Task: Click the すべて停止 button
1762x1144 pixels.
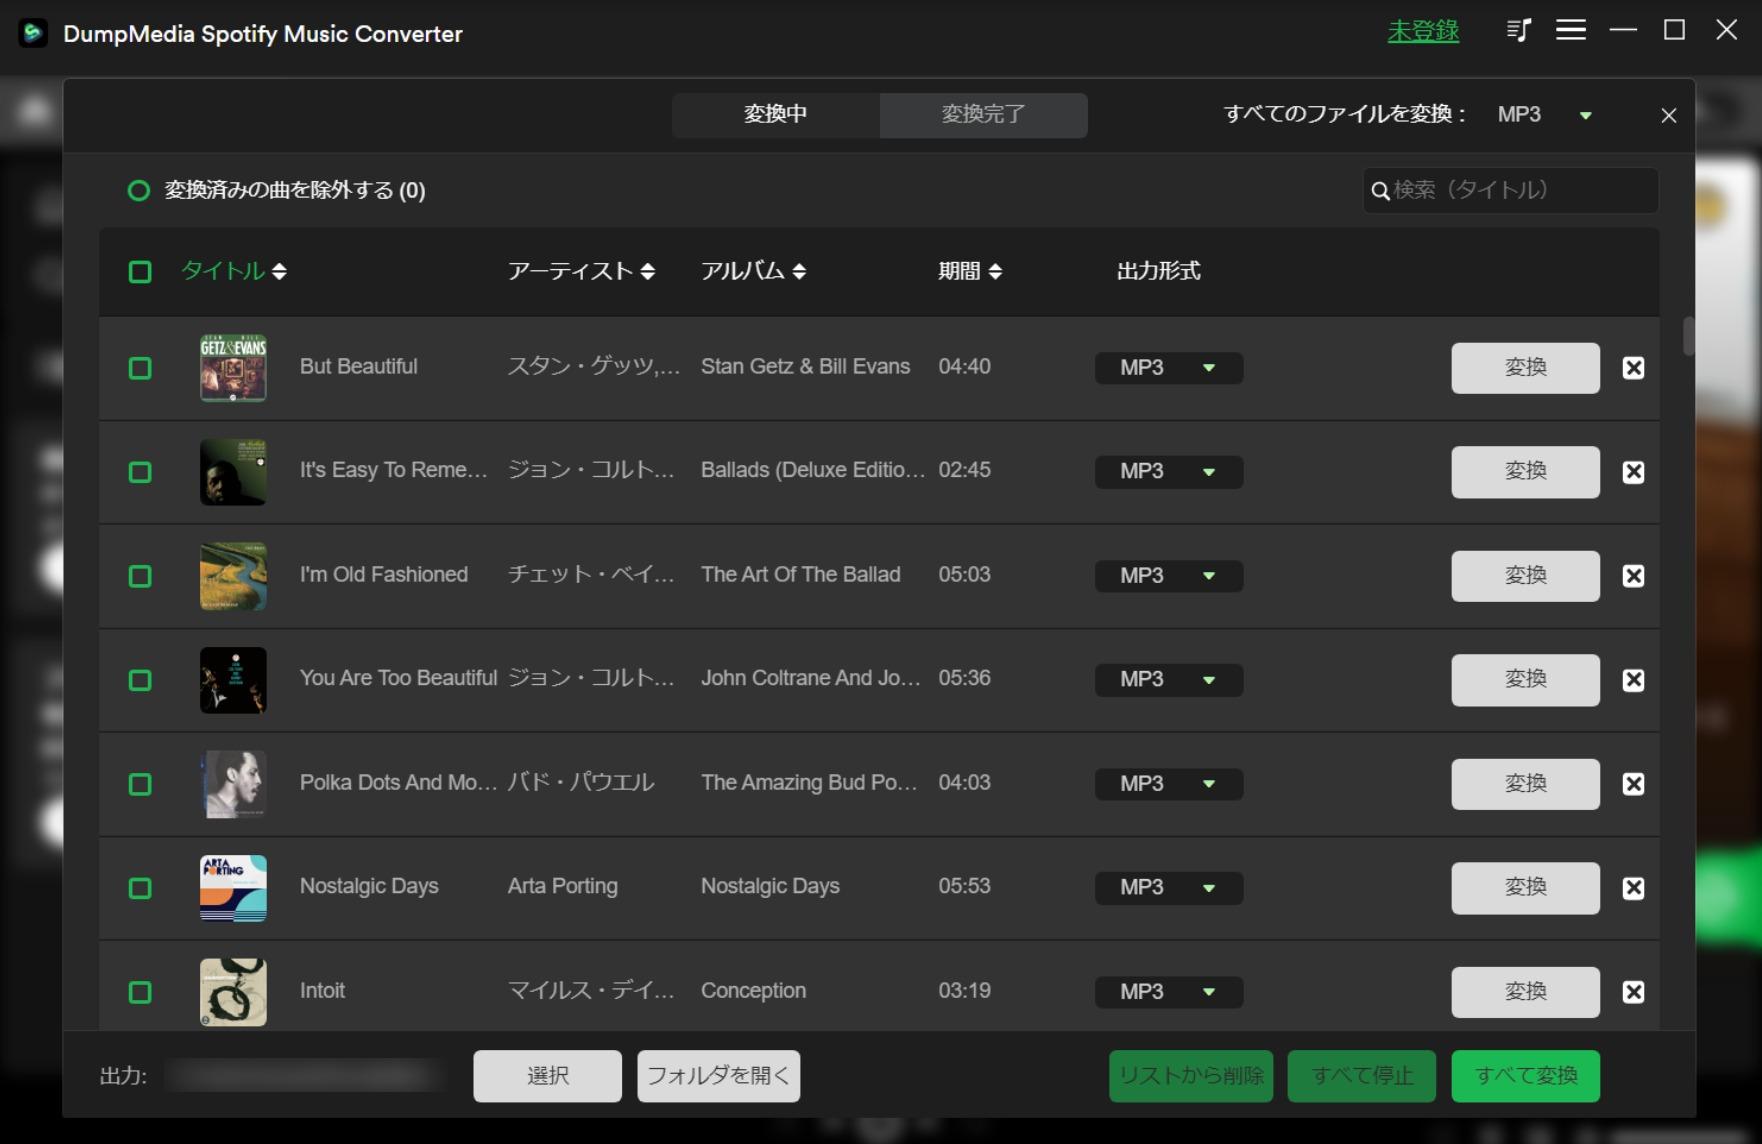Action: (x=1362, y=1076)
